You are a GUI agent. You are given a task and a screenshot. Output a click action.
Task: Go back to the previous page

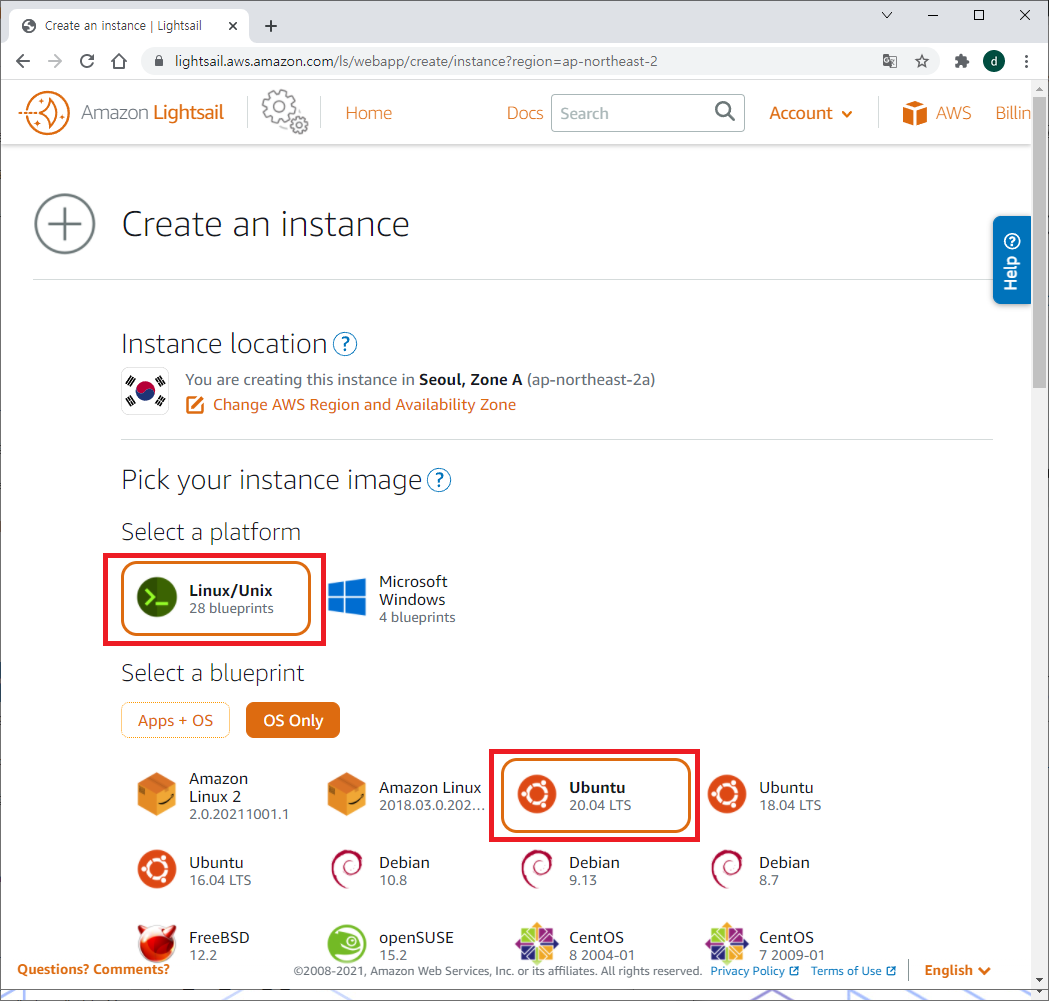23,62
